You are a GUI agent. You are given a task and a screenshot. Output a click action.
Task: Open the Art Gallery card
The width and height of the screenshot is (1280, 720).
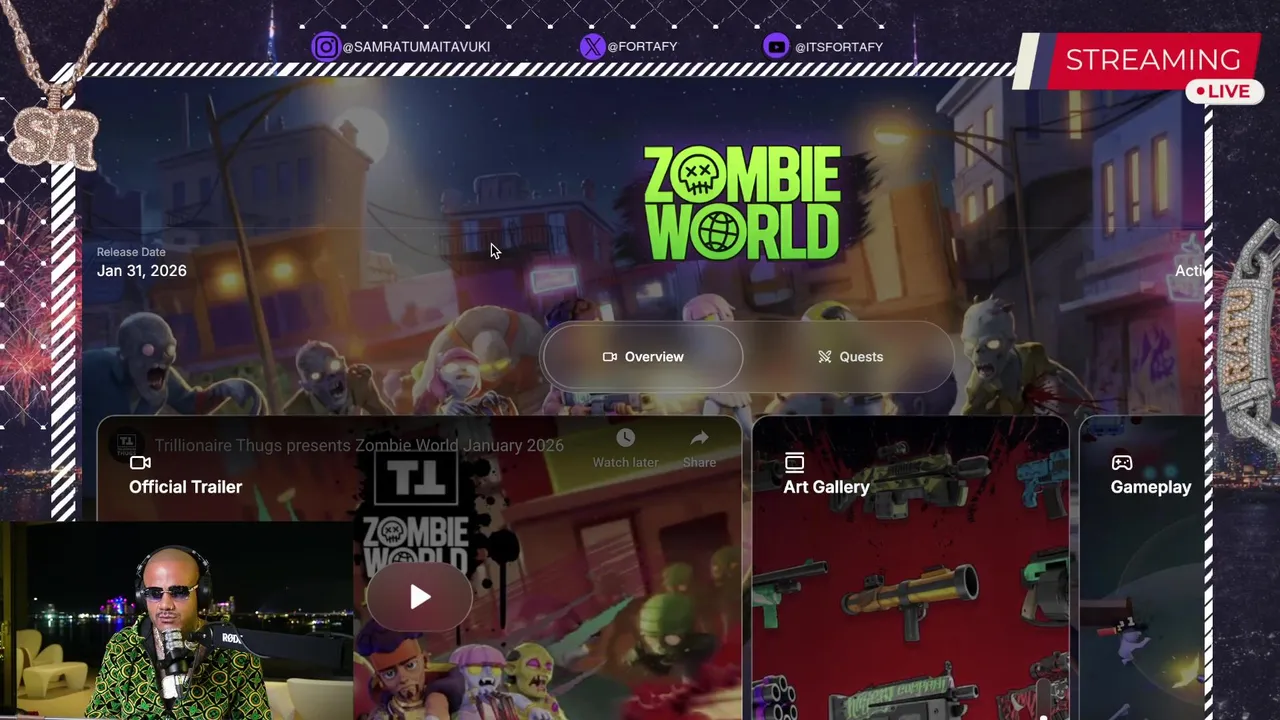tap(910, 568)
